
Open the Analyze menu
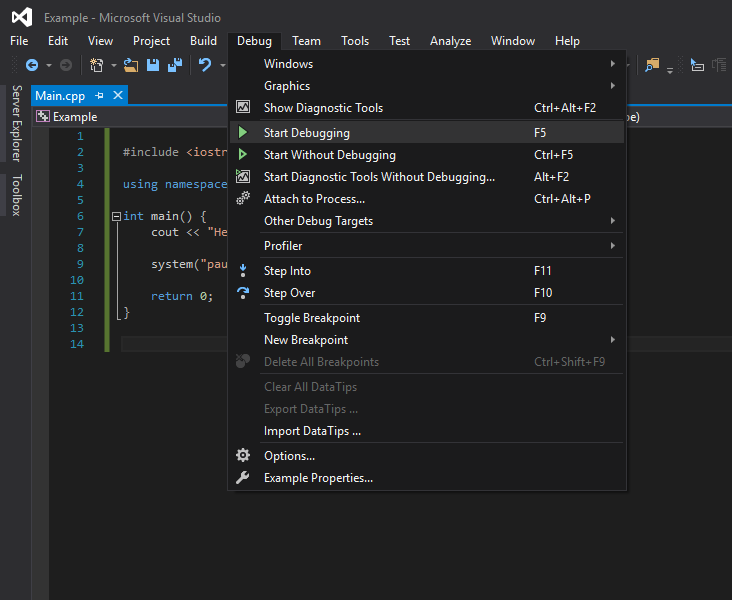450,41
